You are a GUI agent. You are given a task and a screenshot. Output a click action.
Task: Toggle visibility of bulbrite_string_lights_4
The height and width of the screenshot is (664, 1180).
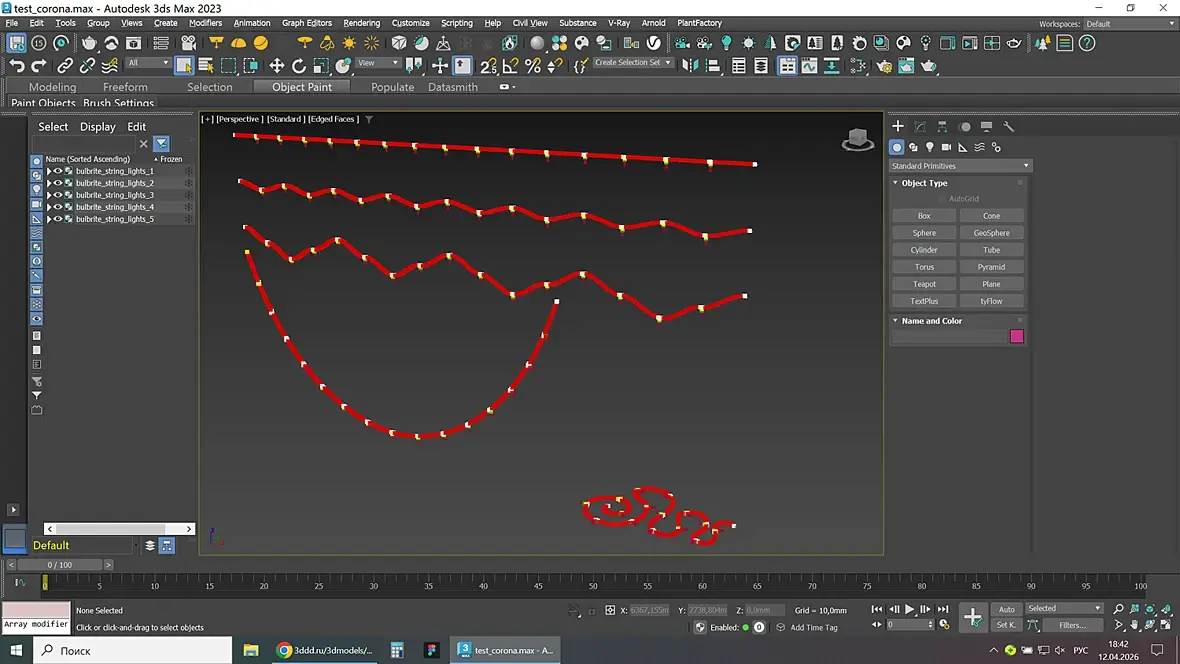pos(58,207)
